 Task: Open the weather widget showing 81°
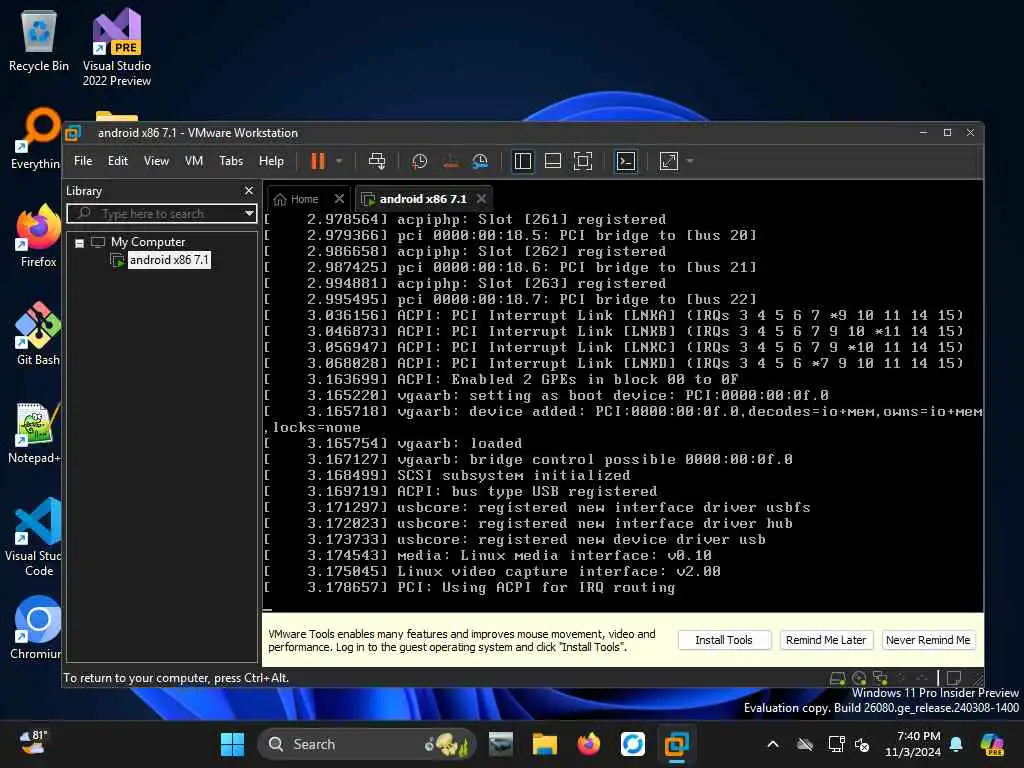33,743
